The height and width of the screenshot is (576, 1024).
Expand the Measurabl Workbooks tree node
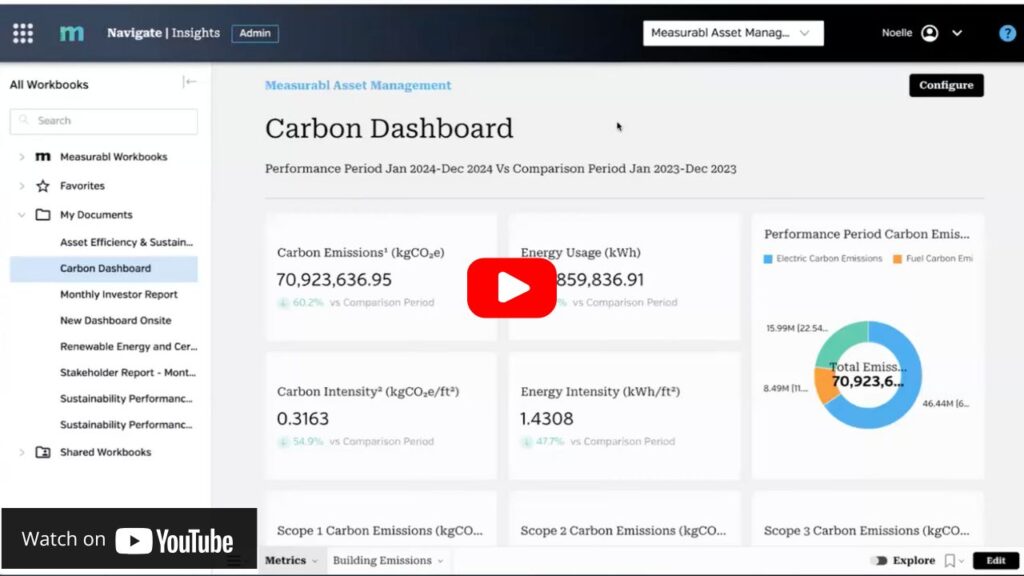(x=22, y=157)
